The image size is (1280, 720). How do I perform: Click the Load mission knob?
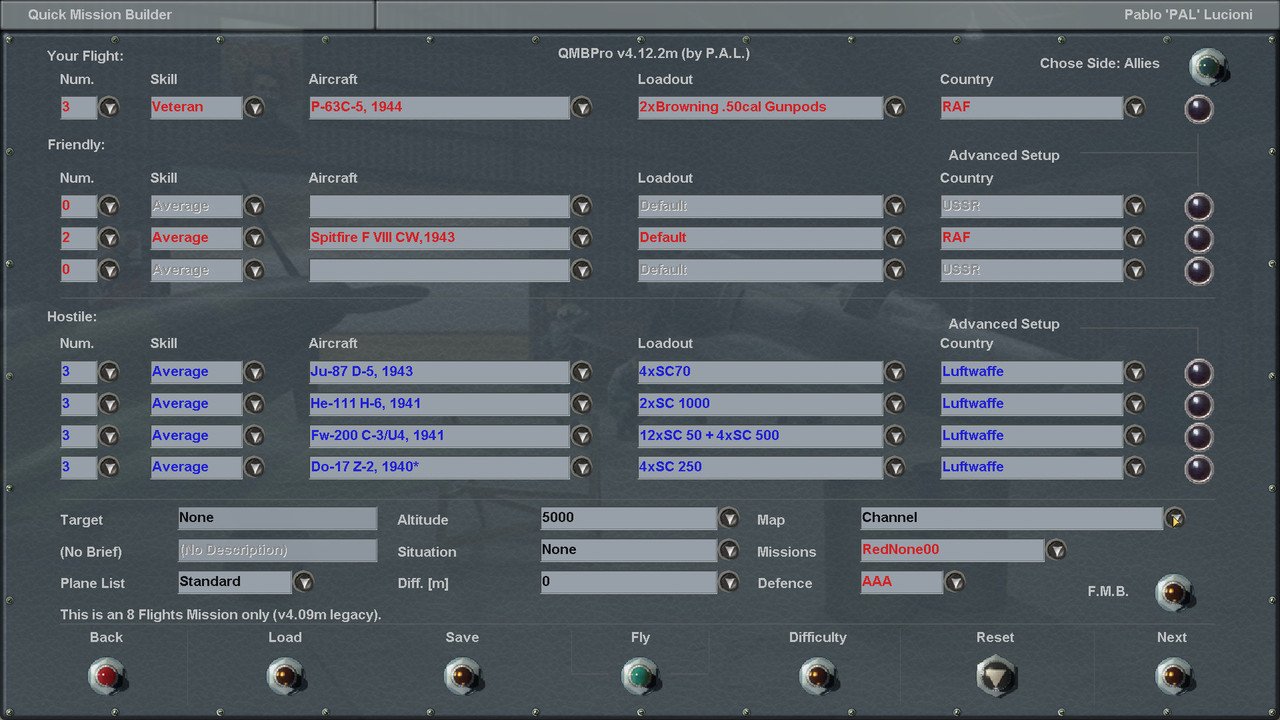point(285,676)
